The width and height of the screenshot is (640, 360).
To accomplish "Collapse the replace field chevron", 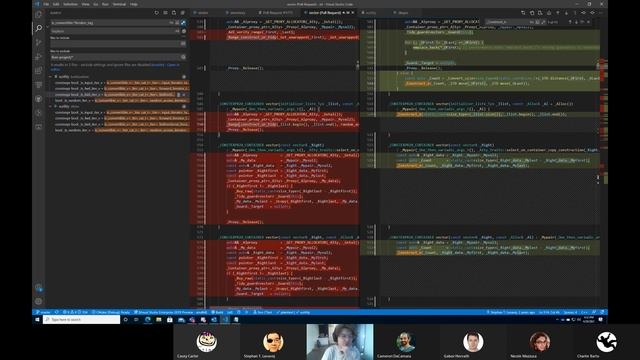I will 47,27.
